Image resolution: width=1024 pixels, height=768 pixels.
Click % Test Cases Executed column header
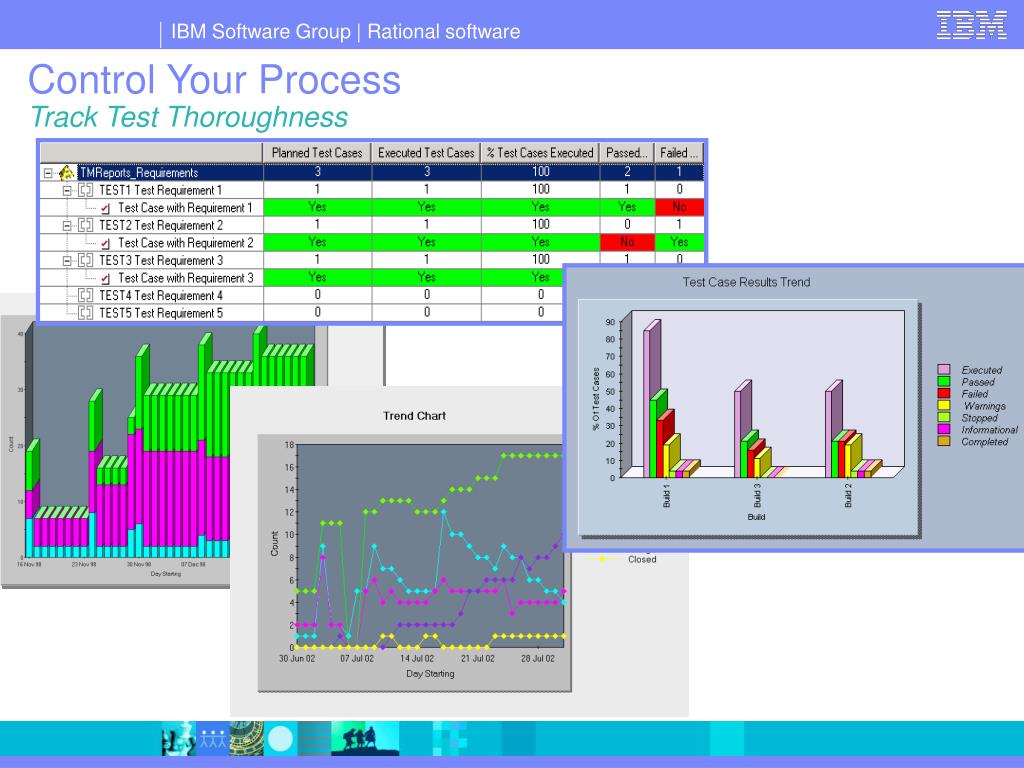click(x=541, y=153)
